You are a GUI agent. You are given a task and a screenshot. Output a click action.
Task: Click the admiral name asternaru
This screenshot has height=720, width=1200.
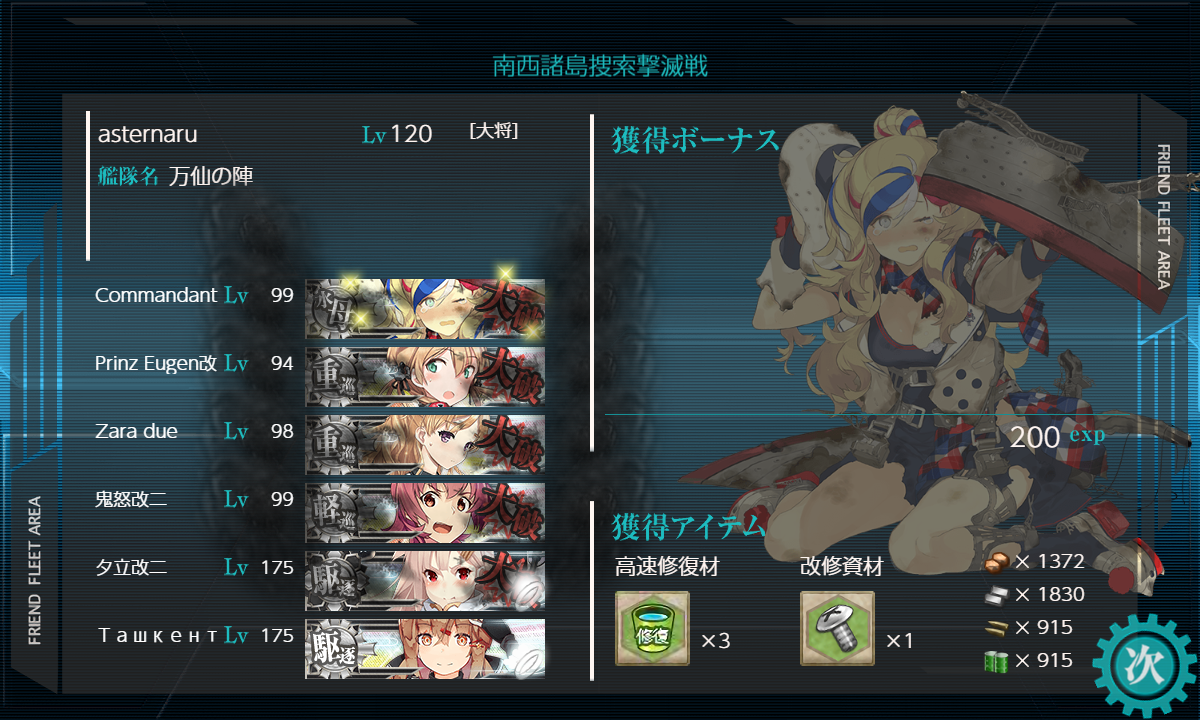(148, 134)
